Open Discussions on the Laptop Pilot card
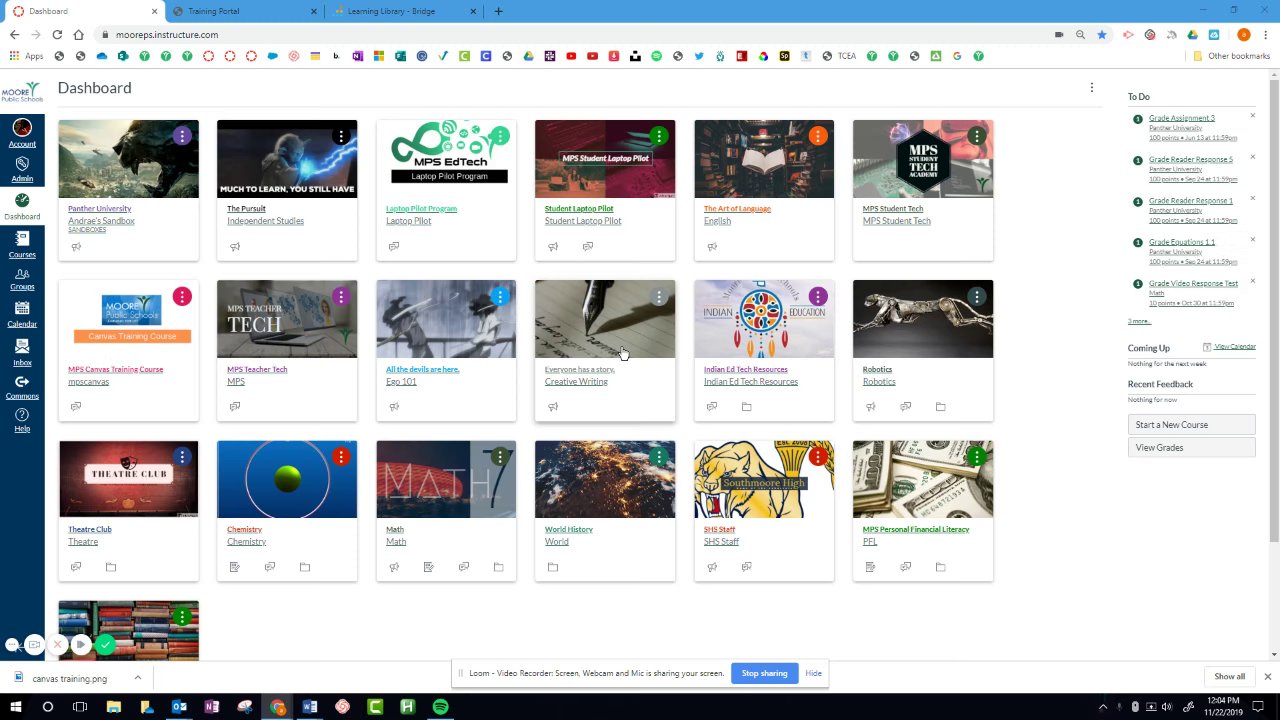Screen dimensions: 1280x720 click(x=394, y=247)
